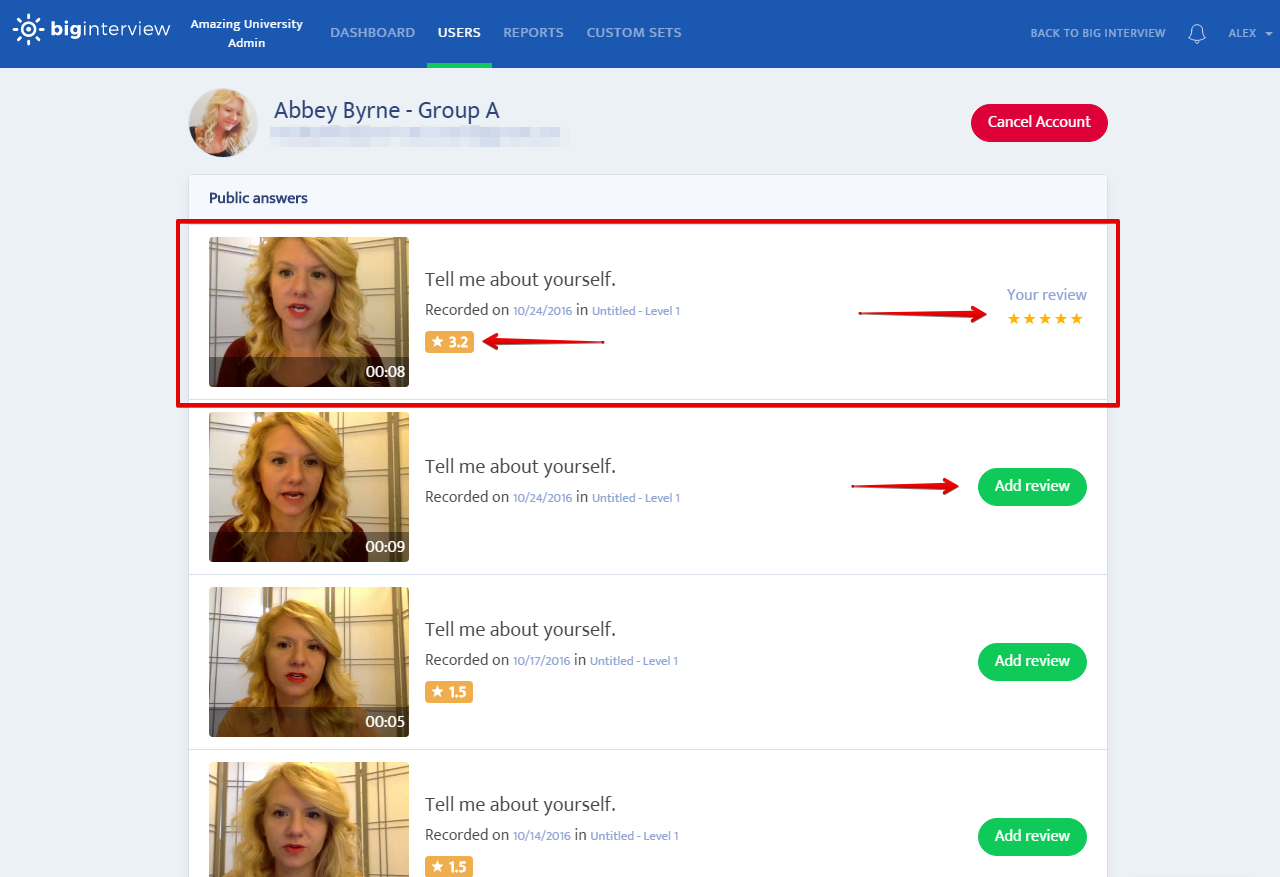Open the 10/14/2016 video thumbnail
This screenshot has height=877, width=1280.
pos(309,819)
